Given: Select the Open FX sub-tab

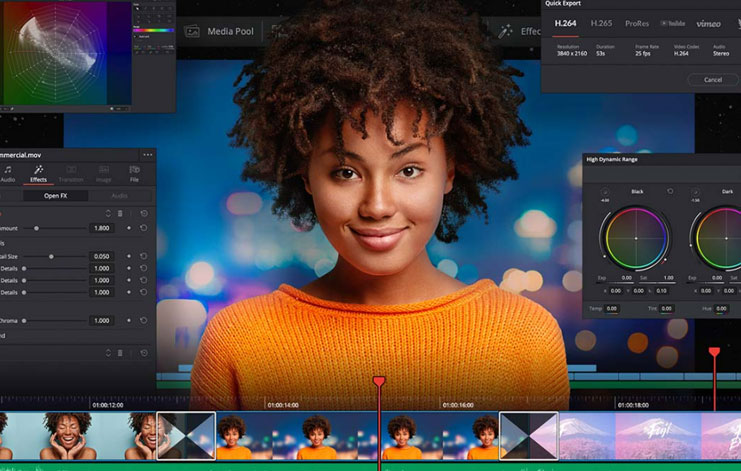Looking at the screenshot, I should 55,196.
